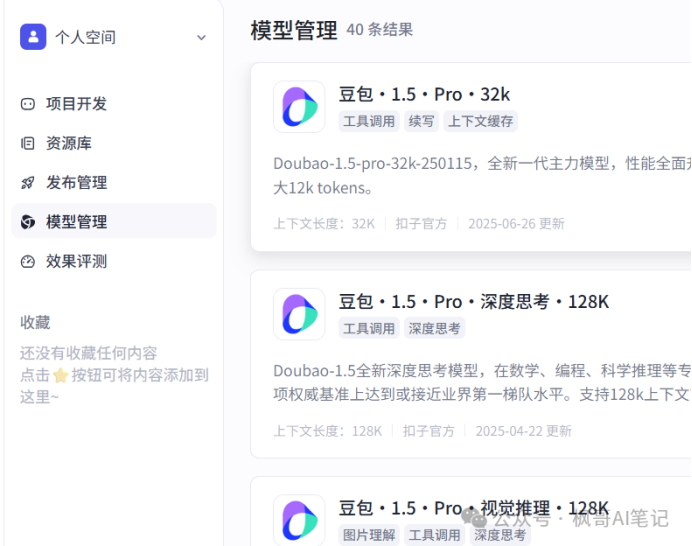Expand the 个人空间 workspace dropdown chevron
Image resolution: width=692 pixels, height=546 pixels.
point(201,38)
